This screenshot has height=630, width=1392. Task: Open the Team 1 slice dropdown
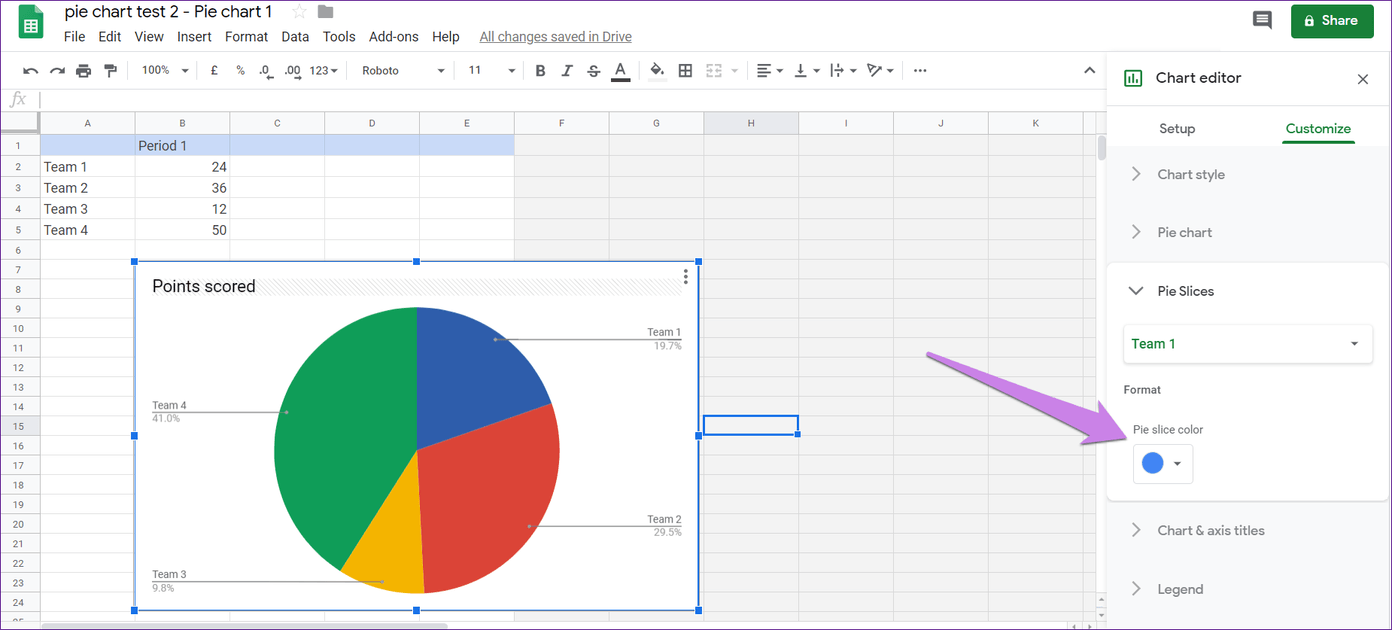point(1248,344)
